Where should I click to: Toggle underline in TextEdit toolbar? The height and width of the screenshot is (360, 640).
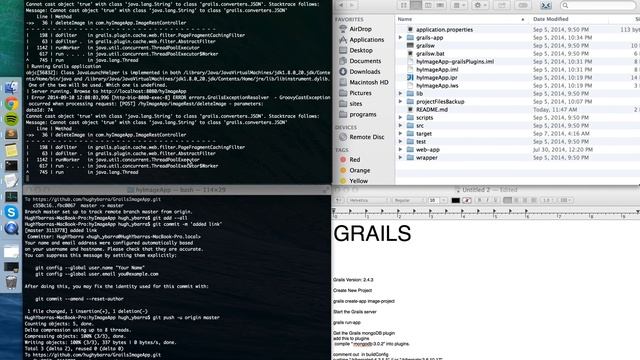coord(496,200)
